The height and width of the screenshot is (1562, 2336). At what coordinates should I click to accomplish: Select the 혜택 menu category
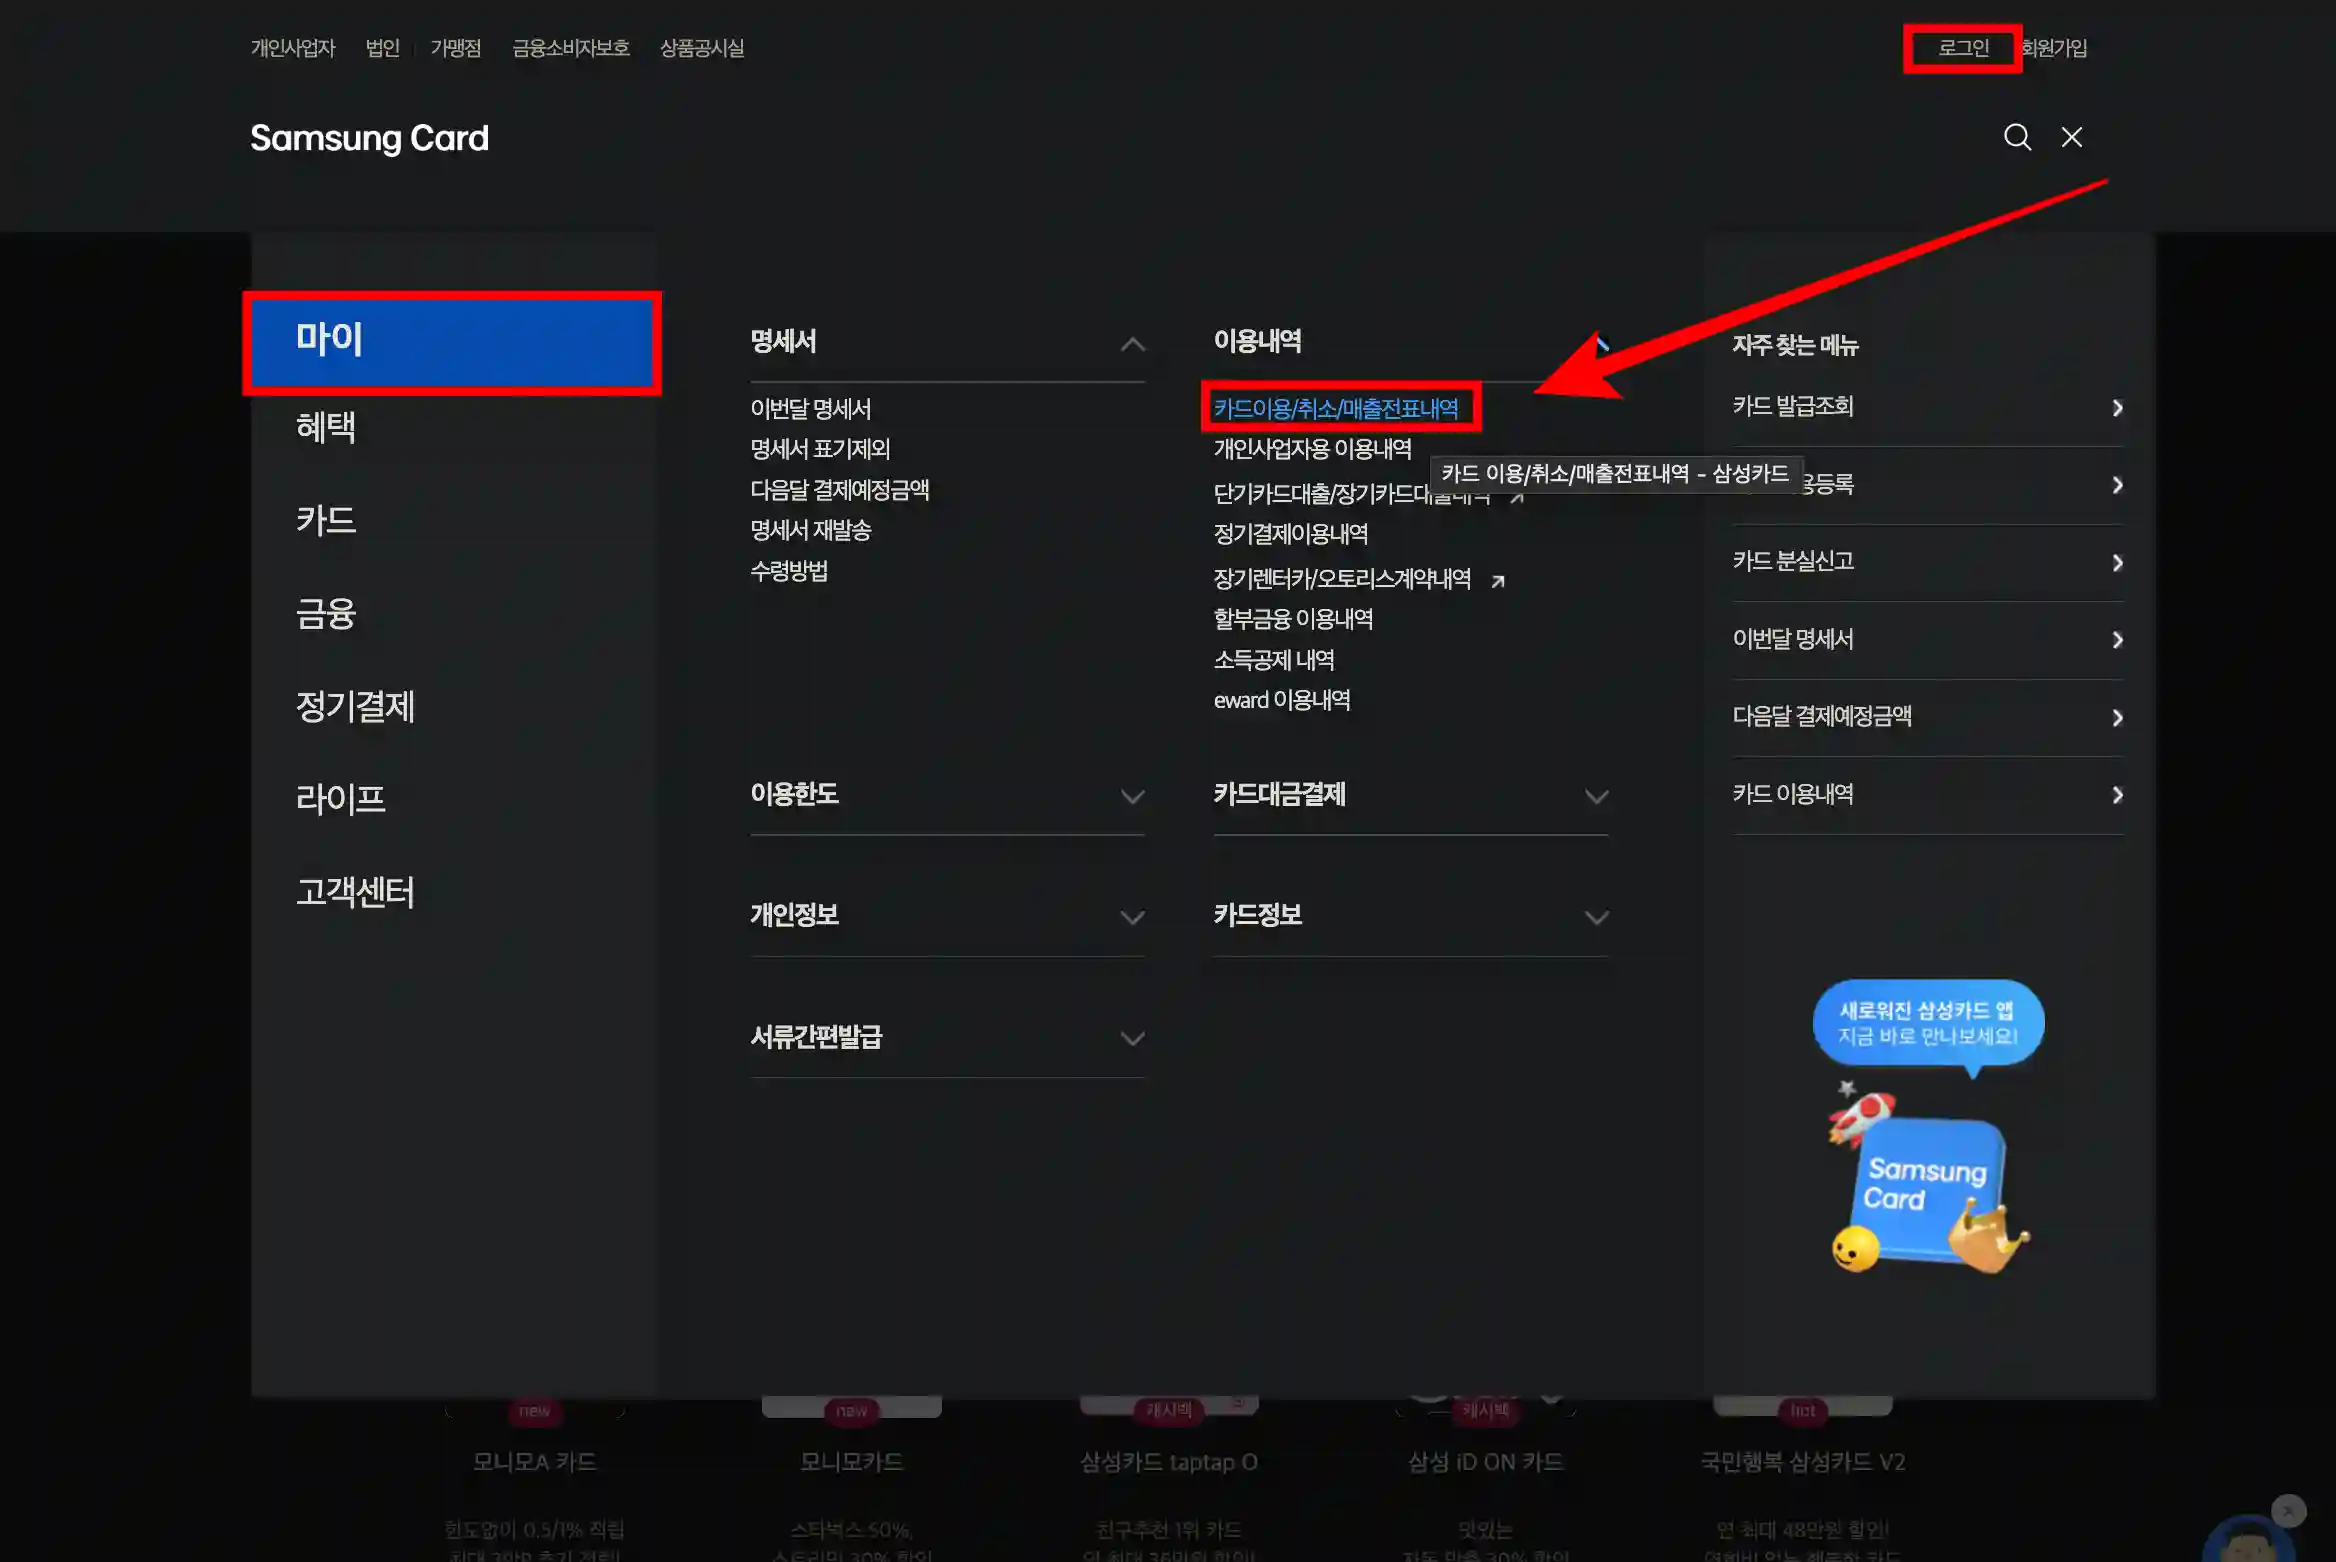point(326,428)
